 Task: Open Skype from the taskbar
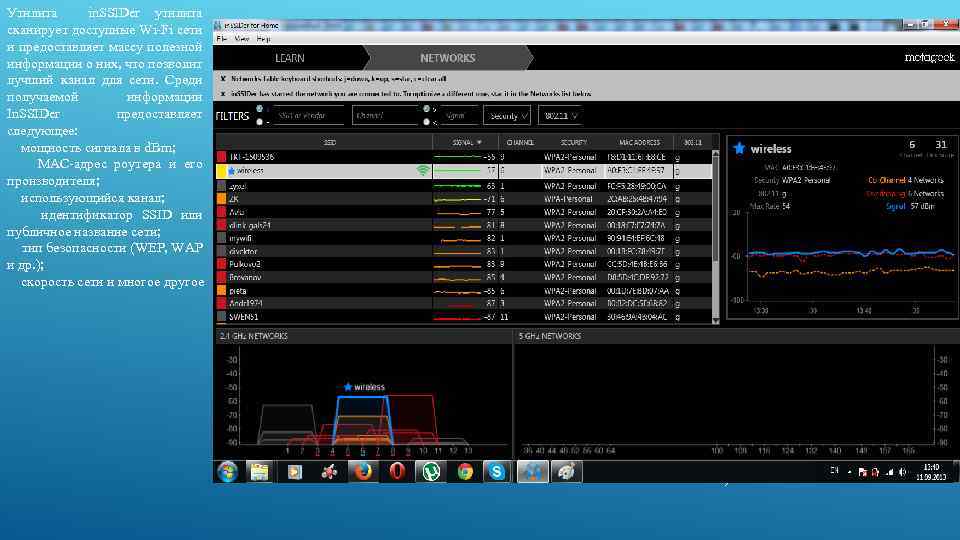(497, 472)
